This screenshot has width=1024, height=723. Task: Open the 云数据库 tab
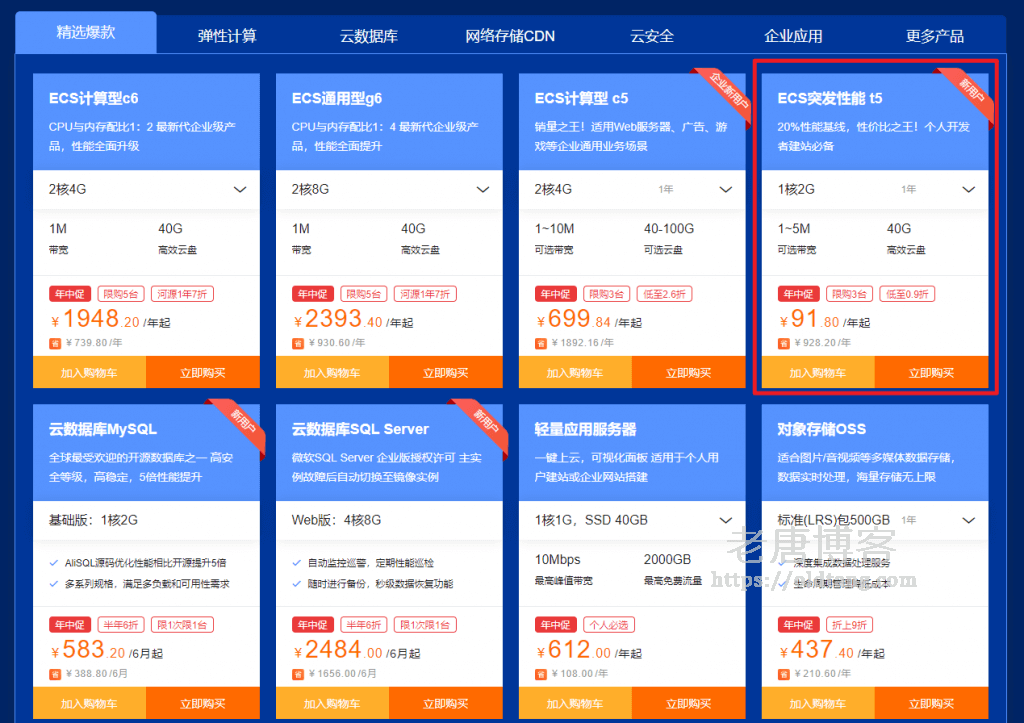(x=366, y=36)
